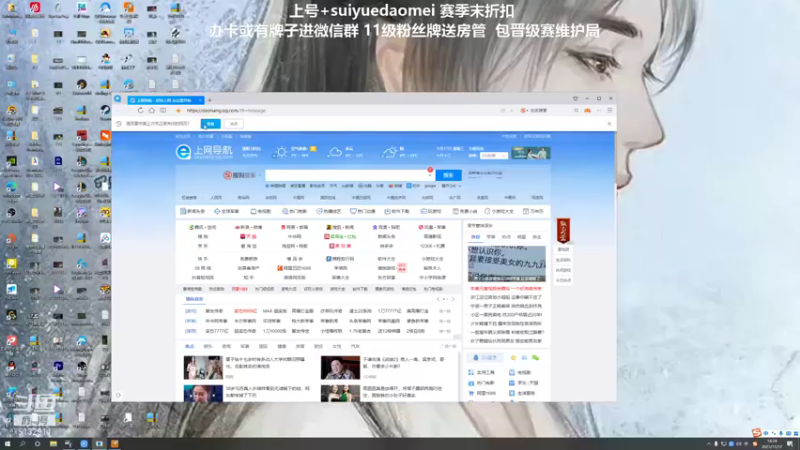The height and width of the screenshot is (450, 800).
Task: Open the 携程旅行网 site link
Action: tap(340, 259)
